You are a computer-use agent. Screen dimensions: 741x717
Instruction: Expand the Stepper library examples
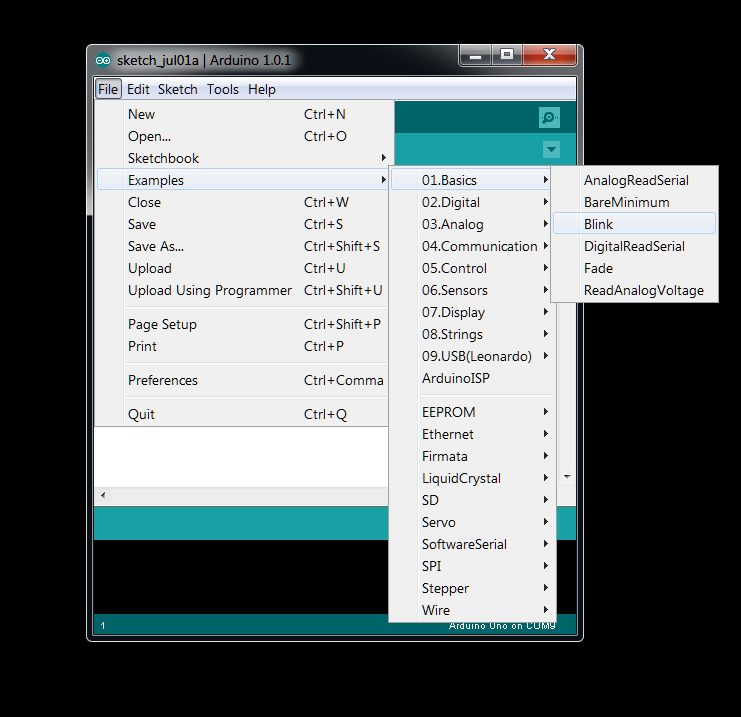click(x=473, y=588)
